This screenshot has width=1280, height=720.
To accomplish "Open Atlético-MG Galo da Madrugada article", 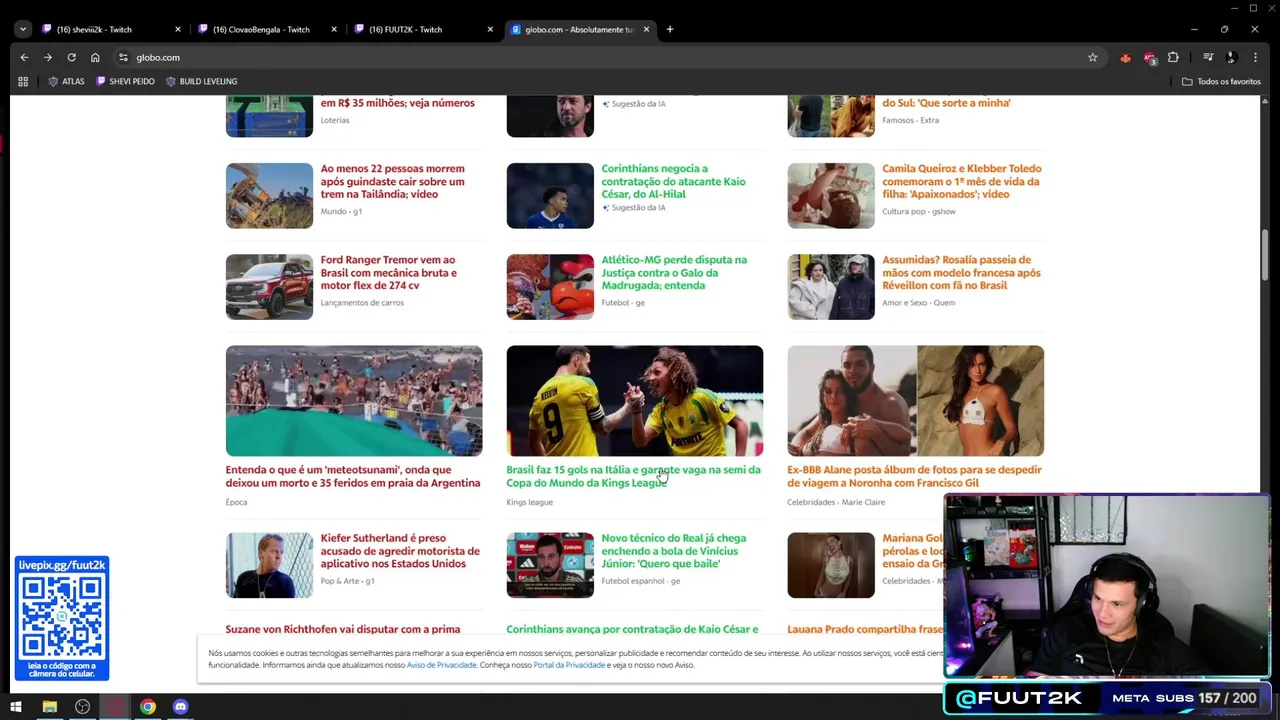I will (x=674, y=272).
